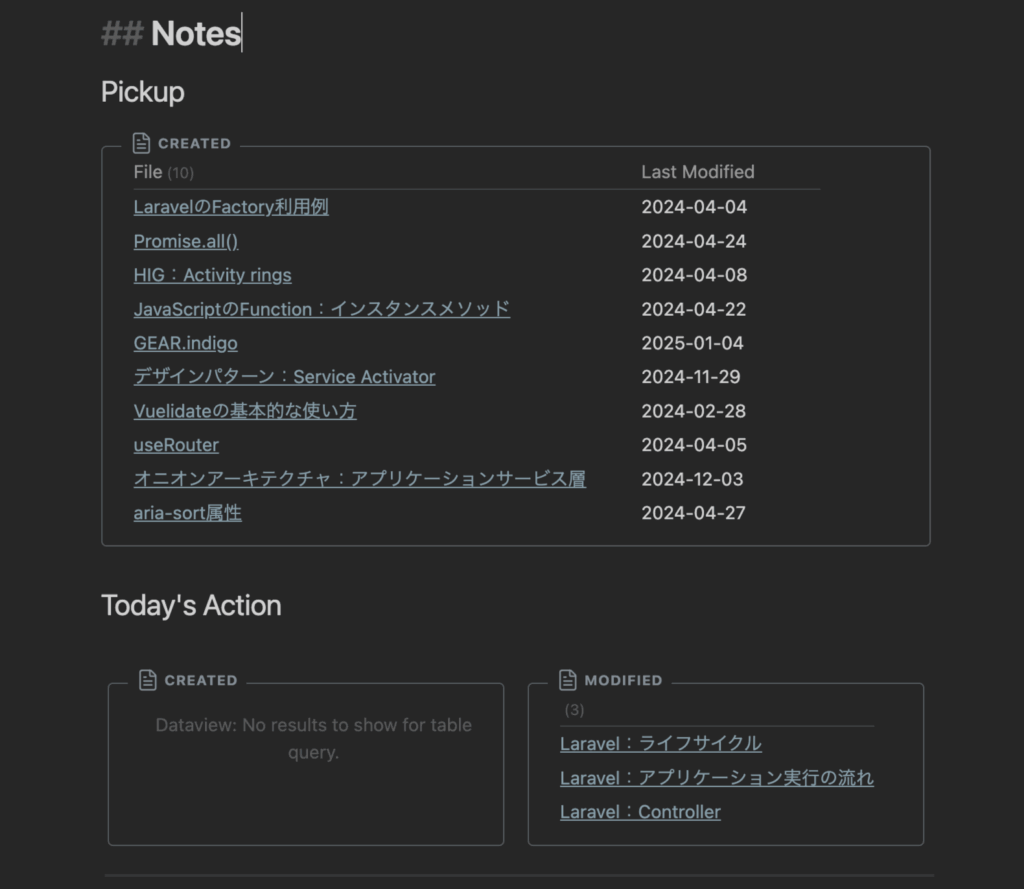The height and width of the screenshot is (889, 1024).
Task: Click the document icon beside MODIFIED
Action: pos(568,680)
